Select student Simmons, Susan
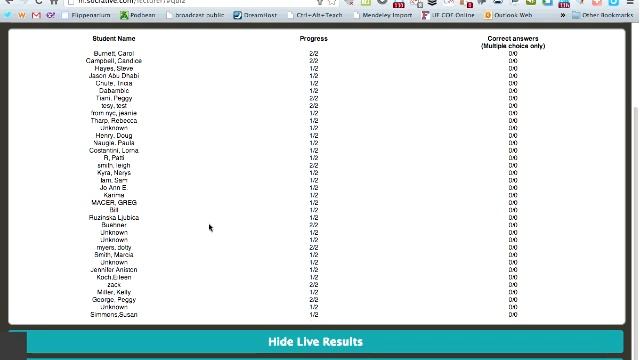The width and height of the screenshot is (640, 360). tap(114, 315)
